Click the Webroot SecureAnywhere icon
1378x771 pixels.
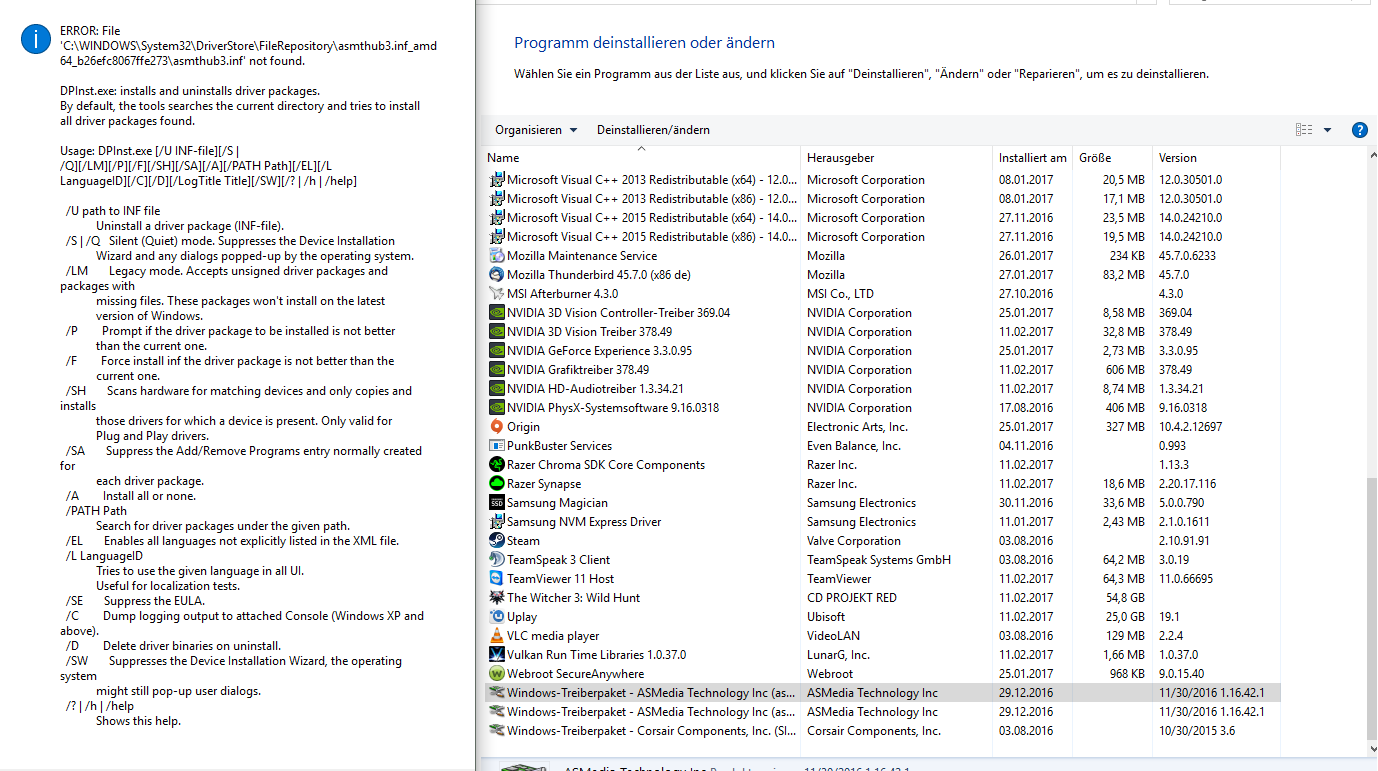(497, 674)
